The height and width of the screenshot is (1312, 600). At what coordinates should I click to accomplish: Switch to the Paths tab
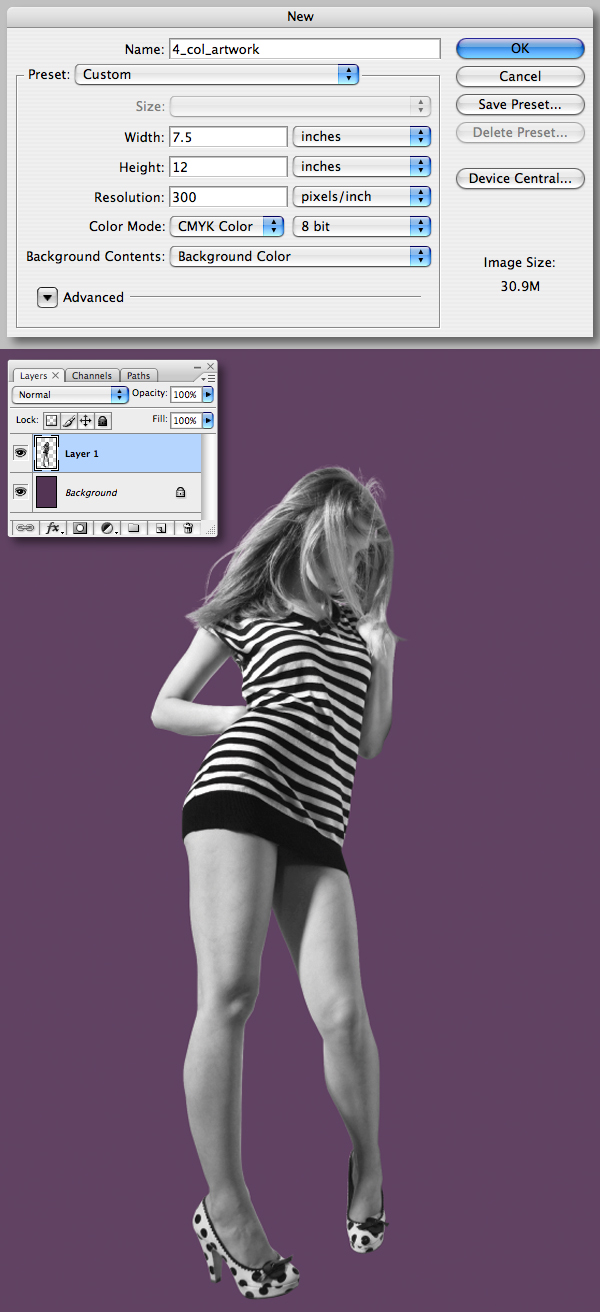[139, 376]
